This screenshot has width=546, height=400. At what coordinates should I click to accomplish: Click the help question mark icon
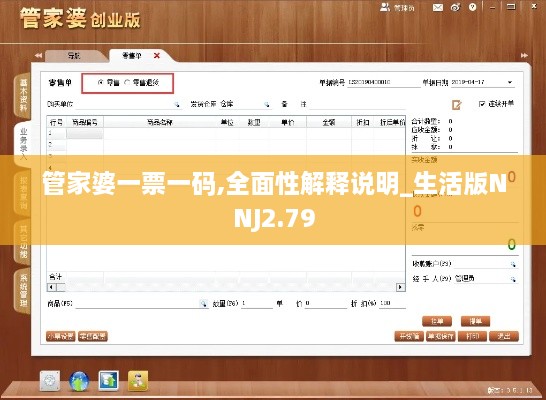click(472, 7)
